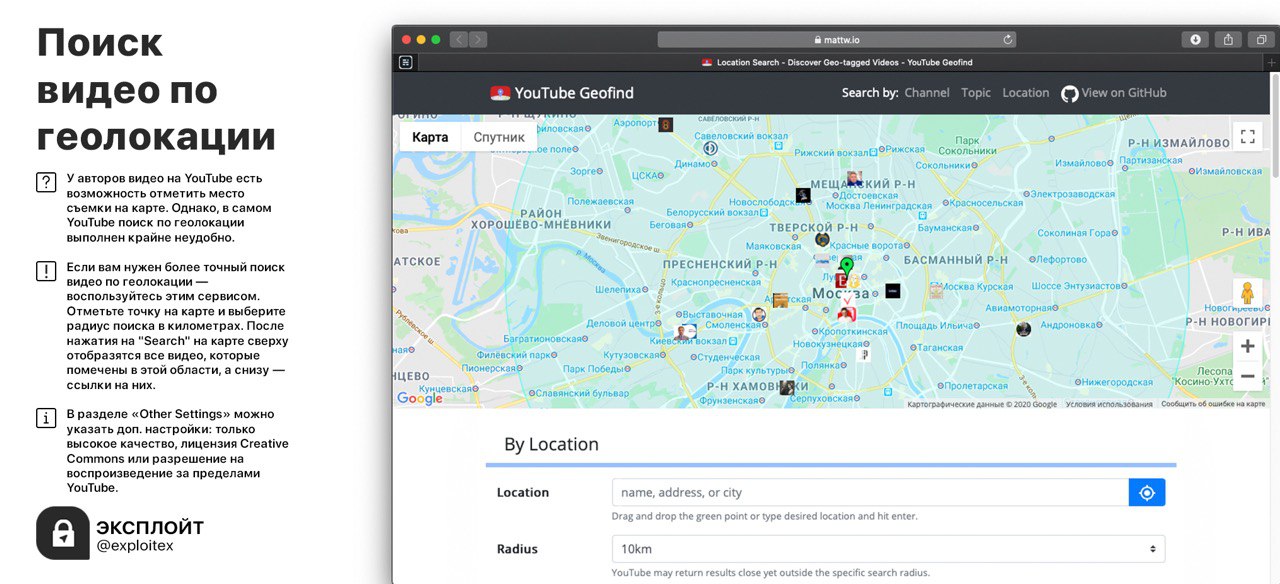Click the By Location heading

coord(551,444)
